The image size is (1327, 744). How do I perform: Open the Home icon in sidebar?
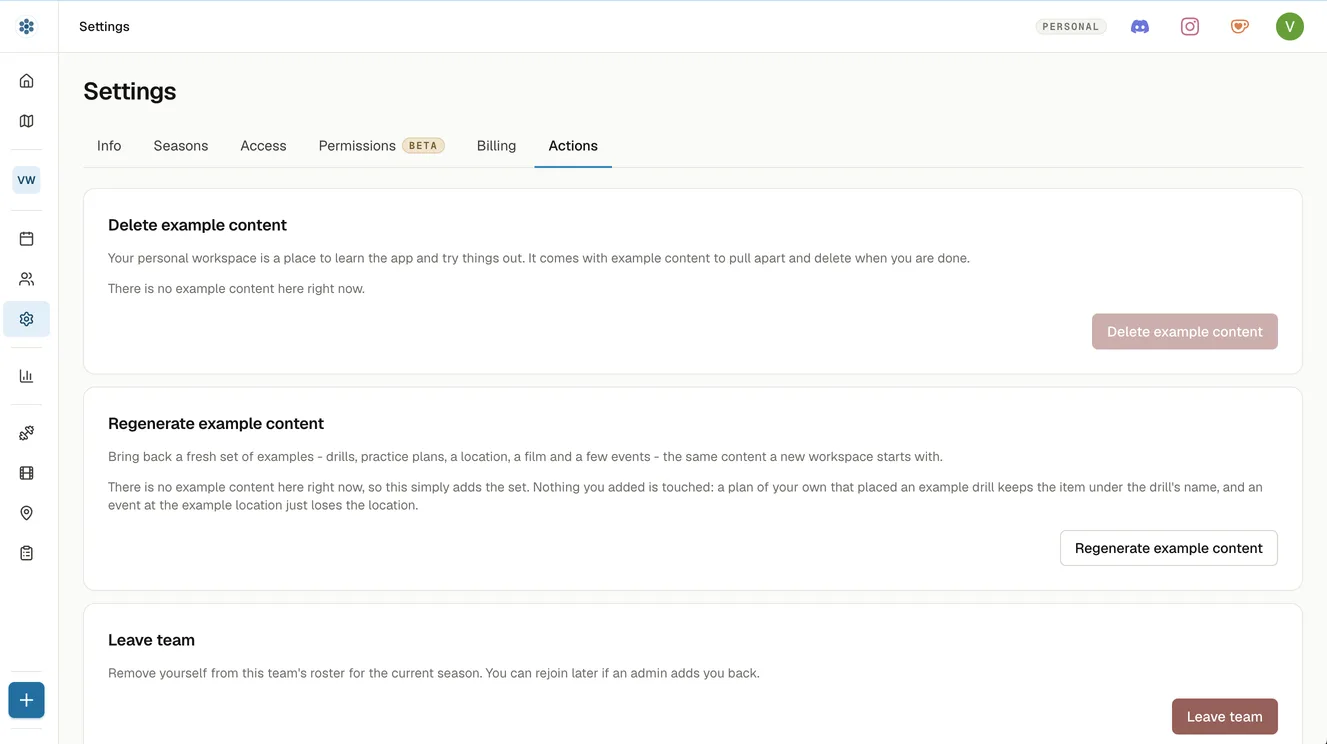click(x=26, y=81)
